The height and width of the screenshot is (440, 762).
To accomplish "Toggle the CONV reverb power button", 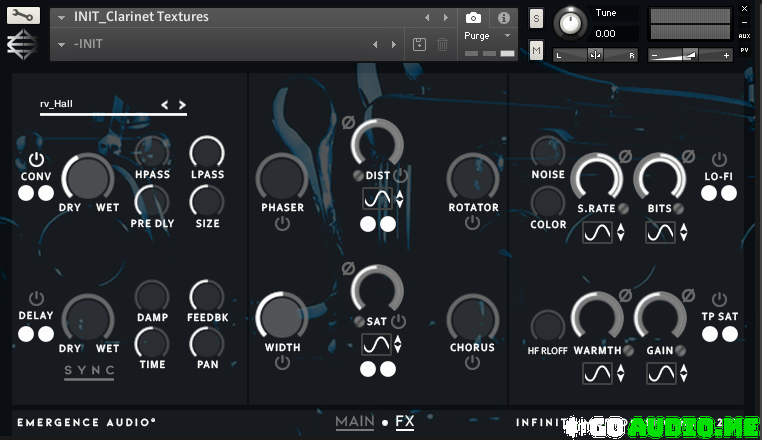I will pyautogui.click(x=36, y=159).
